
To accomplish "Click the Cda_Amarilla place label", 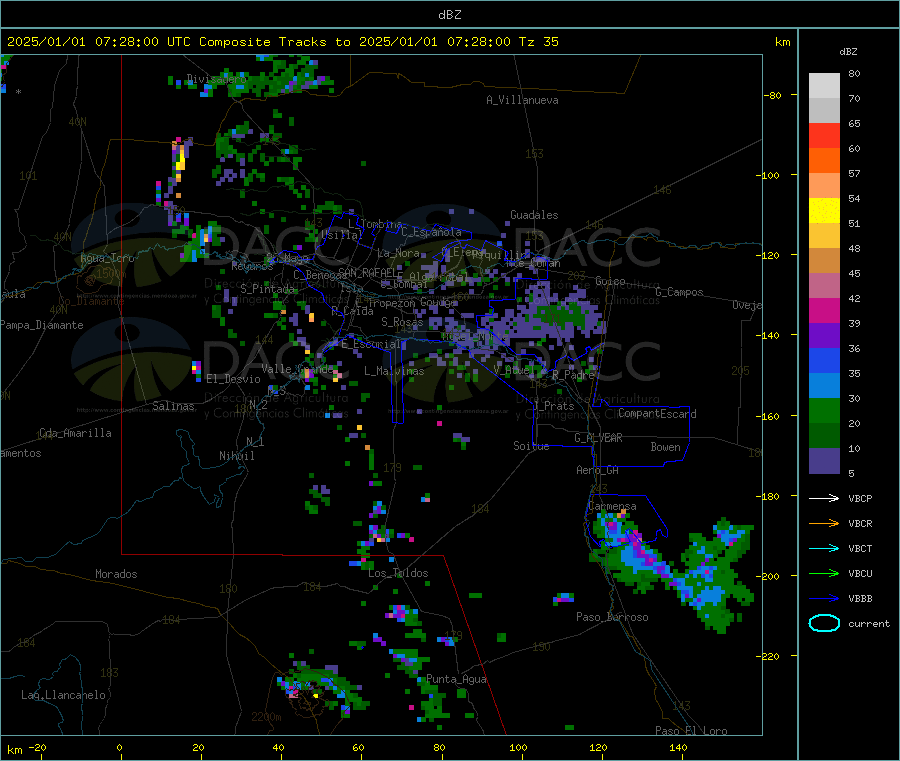I will click(75, 433).
